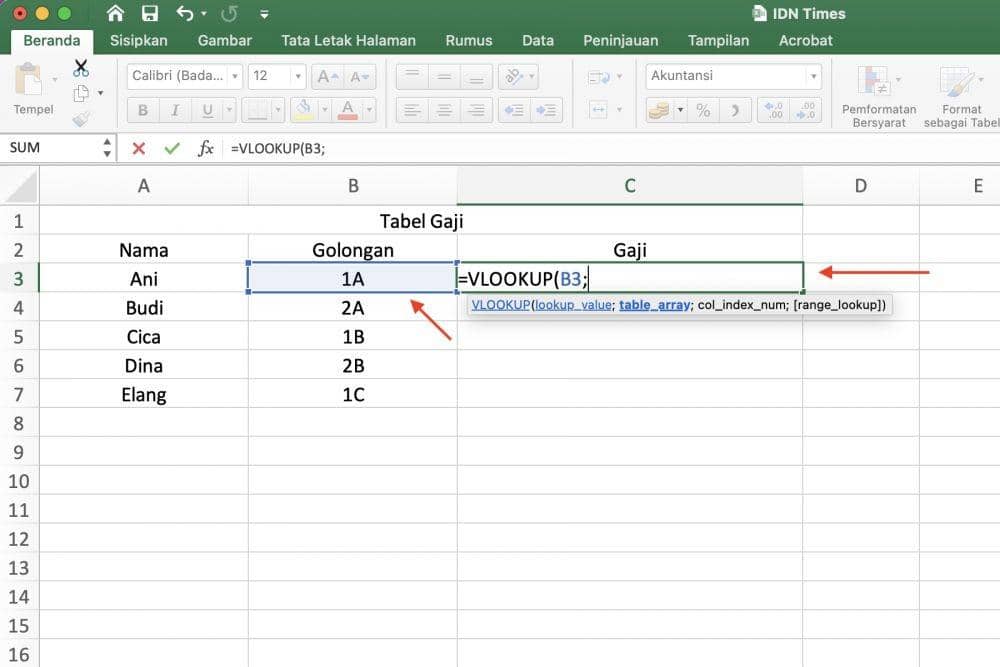Click the increase decimal icon

point(773,108)
